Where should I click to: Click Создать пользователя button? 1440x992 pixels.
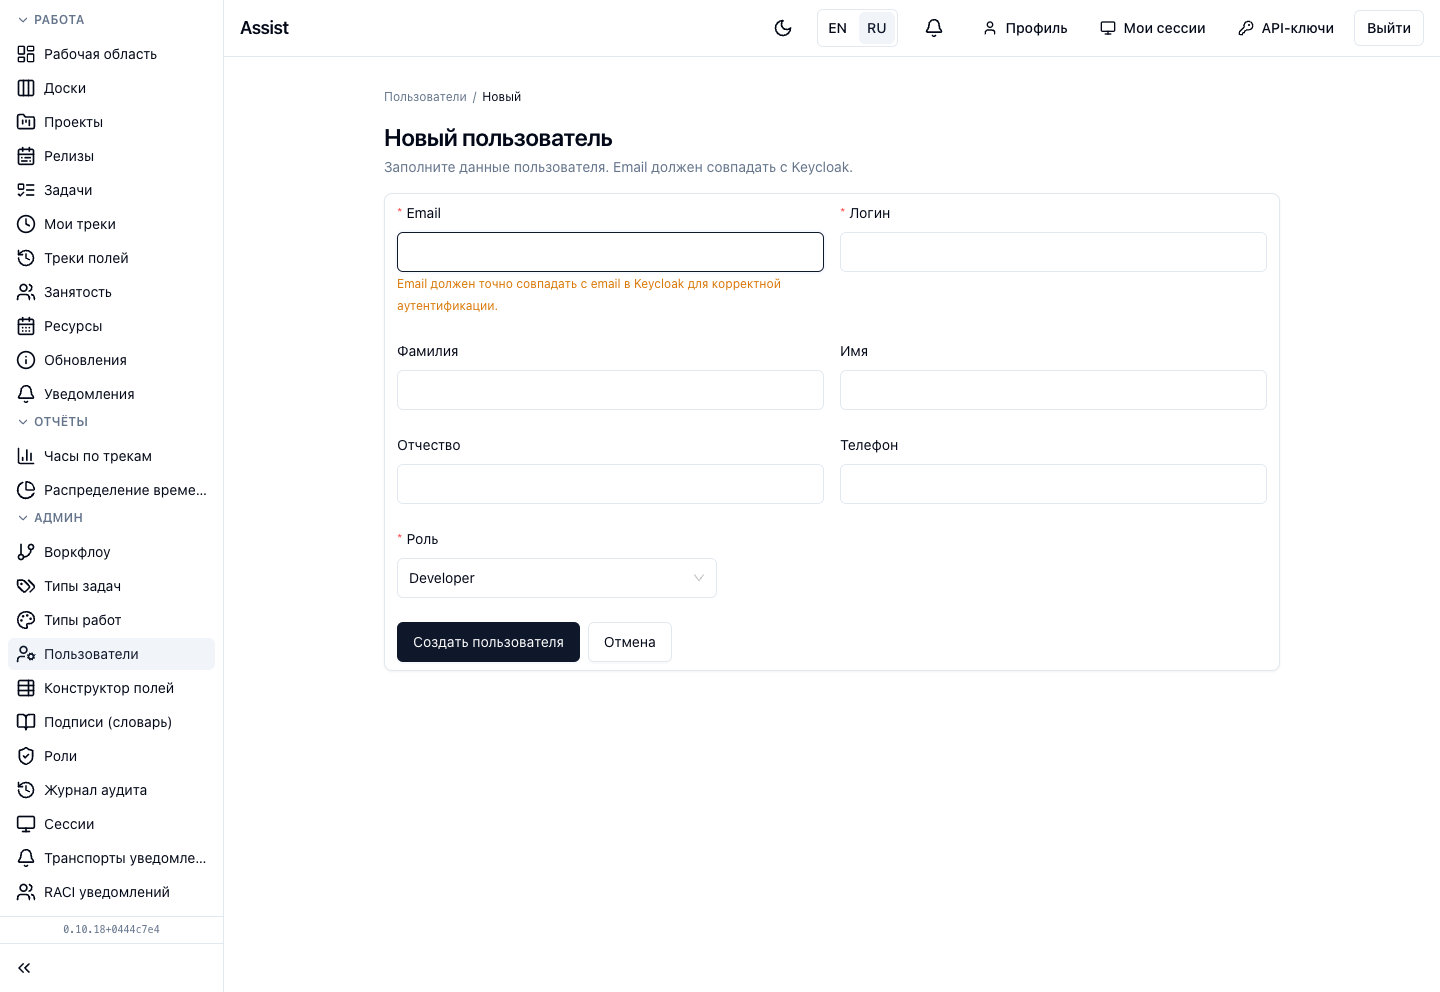click(488, 642)
